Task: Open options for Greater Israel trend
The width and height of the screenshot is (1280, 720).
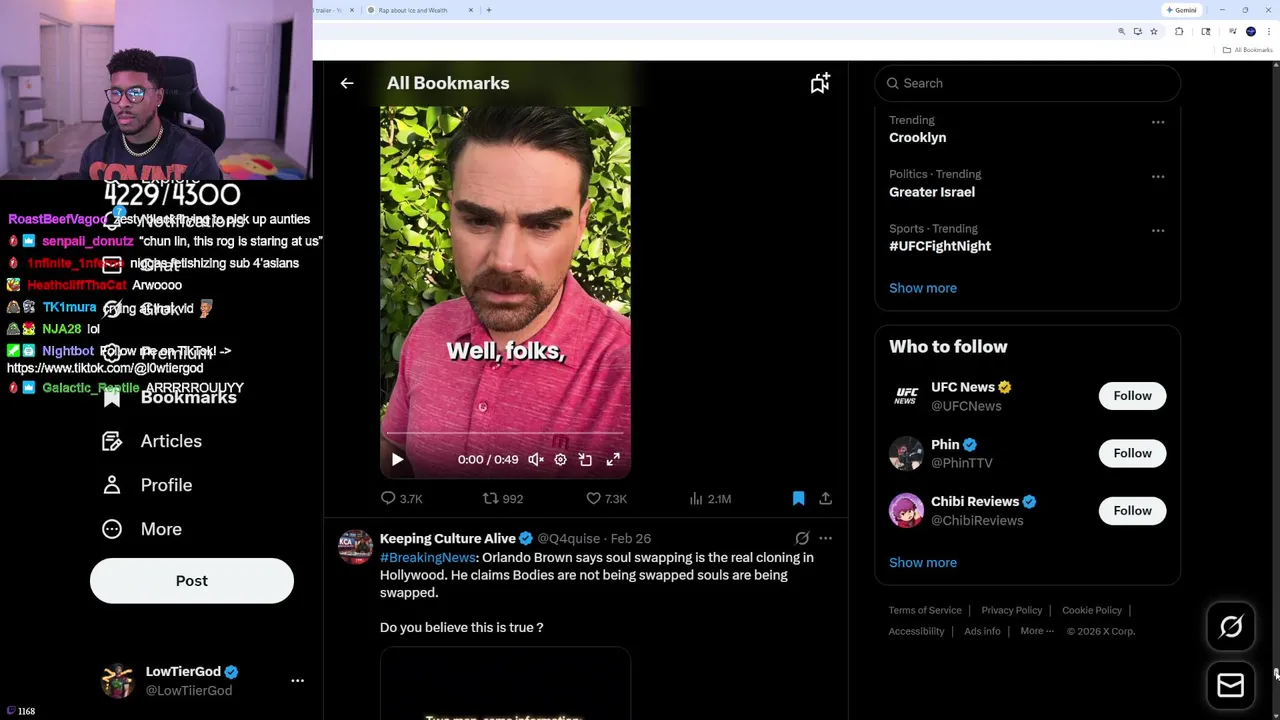Action: point(1157,176)
